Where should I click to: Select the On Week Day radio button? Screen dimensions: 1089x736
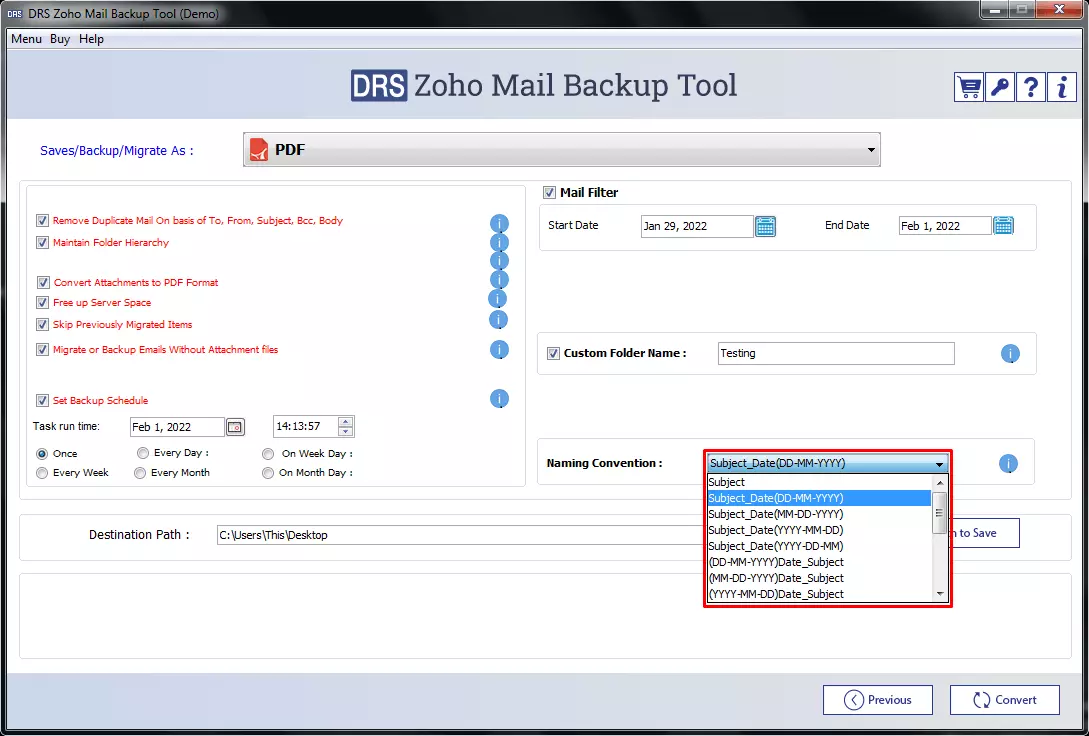[x=268, y=454]
